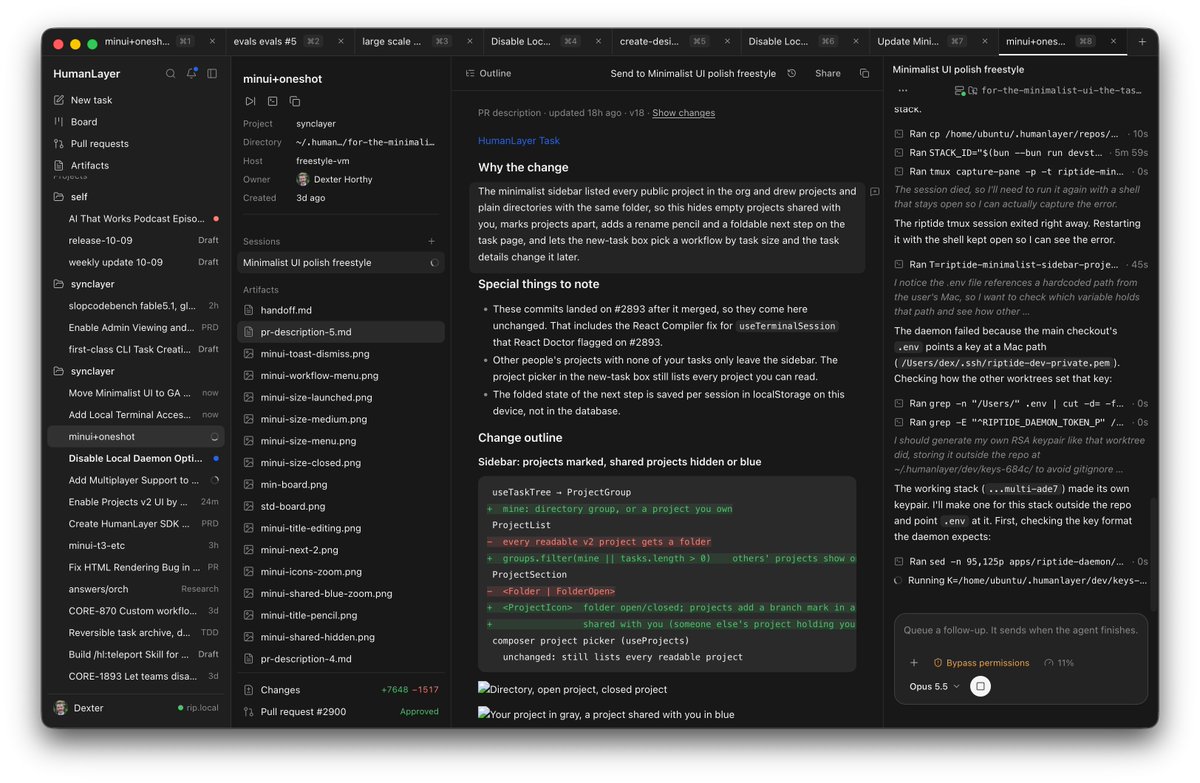
Task: Open the terminal icon under minui+oneshot title
Action: pyautogui.click(x=272, y=101)
